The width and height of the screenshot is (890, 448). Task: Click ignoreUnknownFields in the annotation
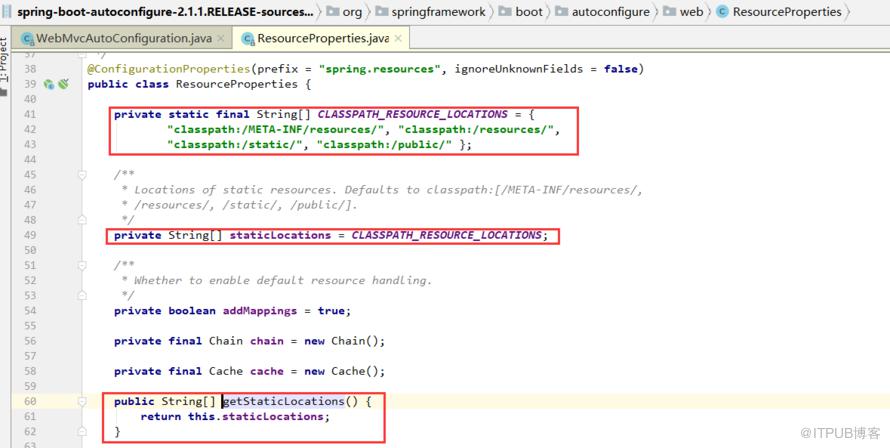(518, 69)
